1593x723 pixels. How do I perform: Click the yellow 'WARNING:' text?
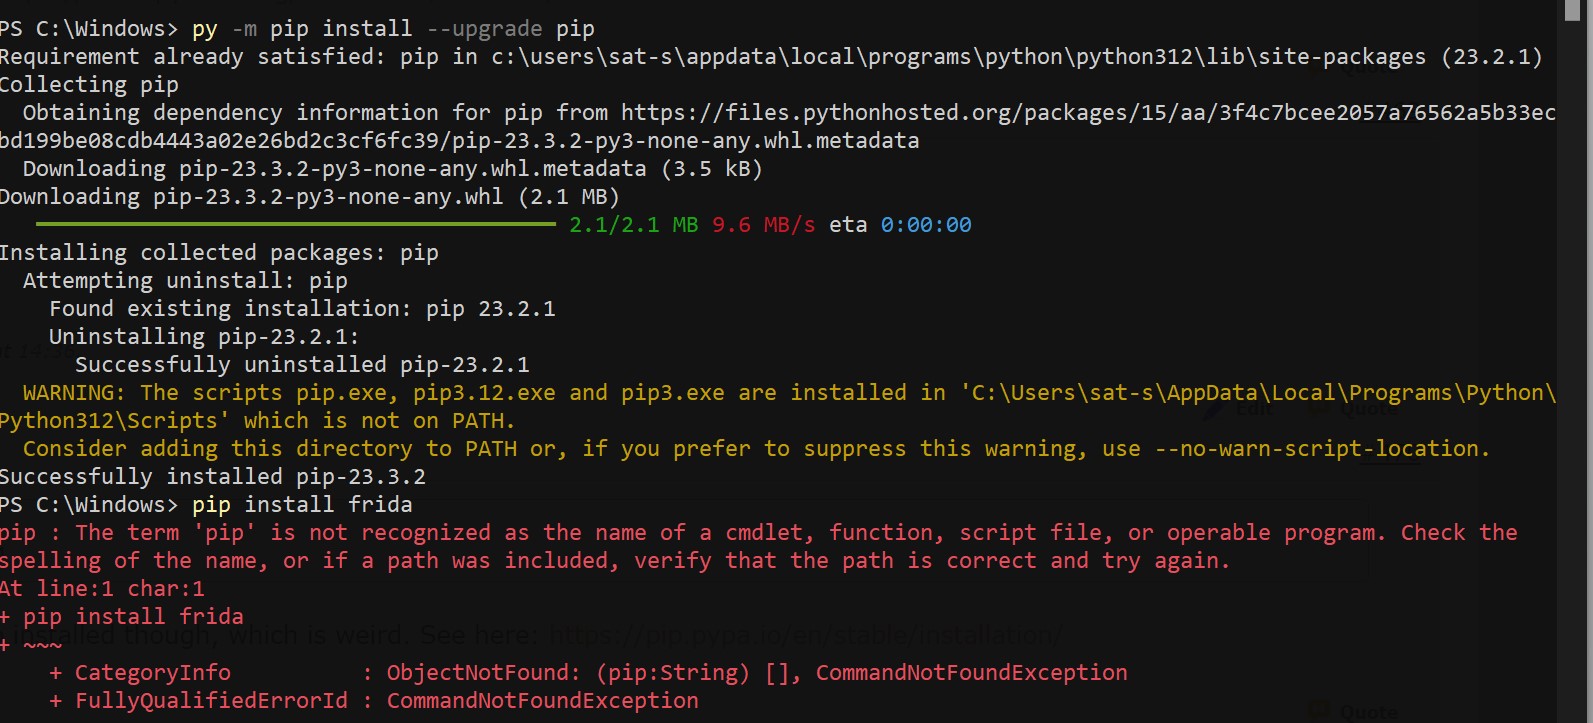[x=75, y=393]
